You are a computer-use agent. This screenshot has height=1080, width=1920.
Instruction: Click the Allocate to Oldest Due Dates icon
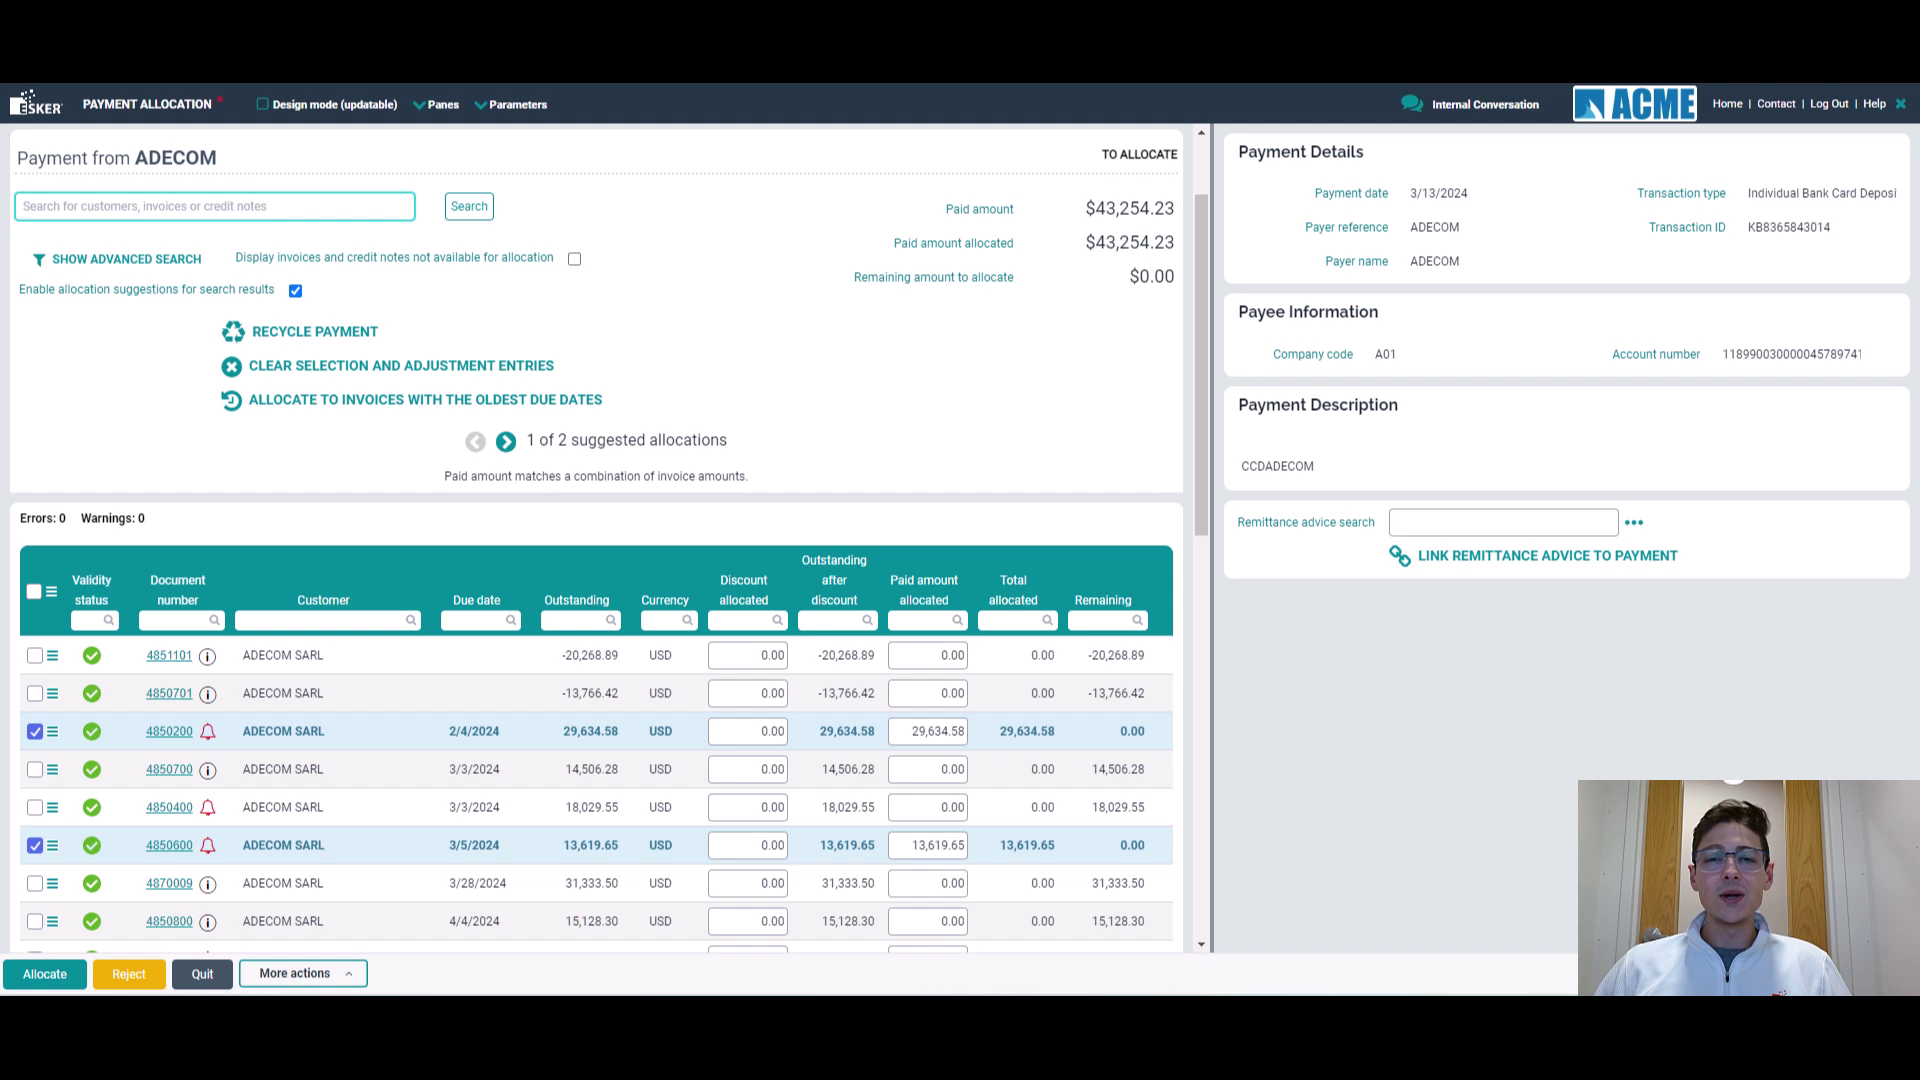pos(231,400)
